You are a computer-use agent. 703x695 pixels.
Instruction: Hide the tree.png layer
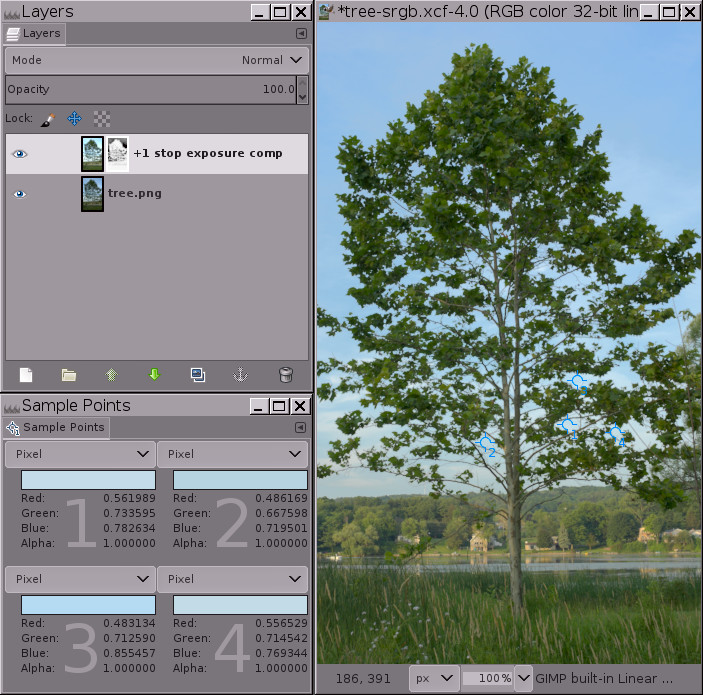(20, 194)
